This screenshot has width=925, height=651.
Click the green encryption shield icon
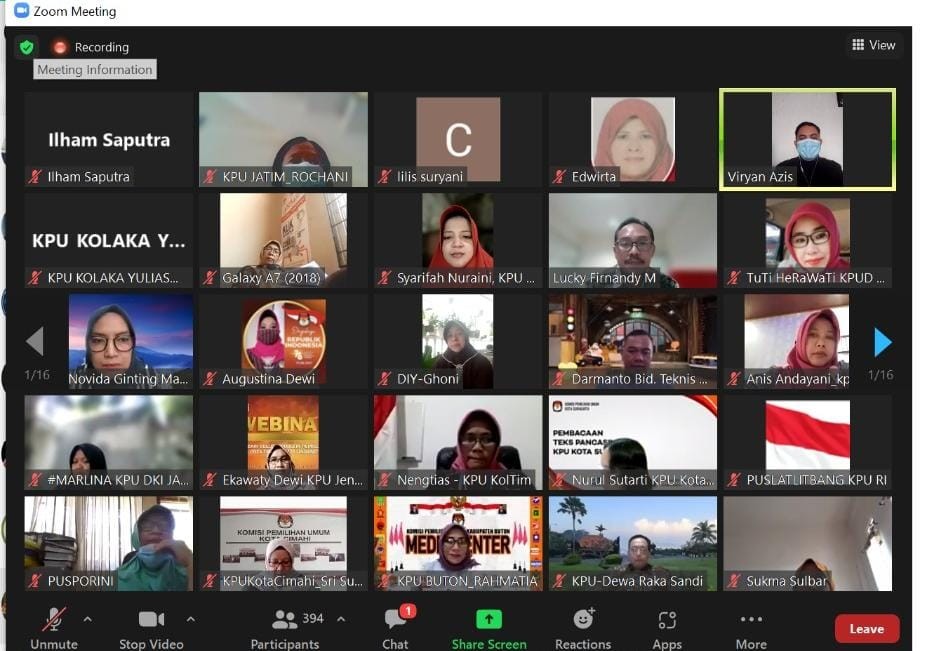[x=26, y=47]
